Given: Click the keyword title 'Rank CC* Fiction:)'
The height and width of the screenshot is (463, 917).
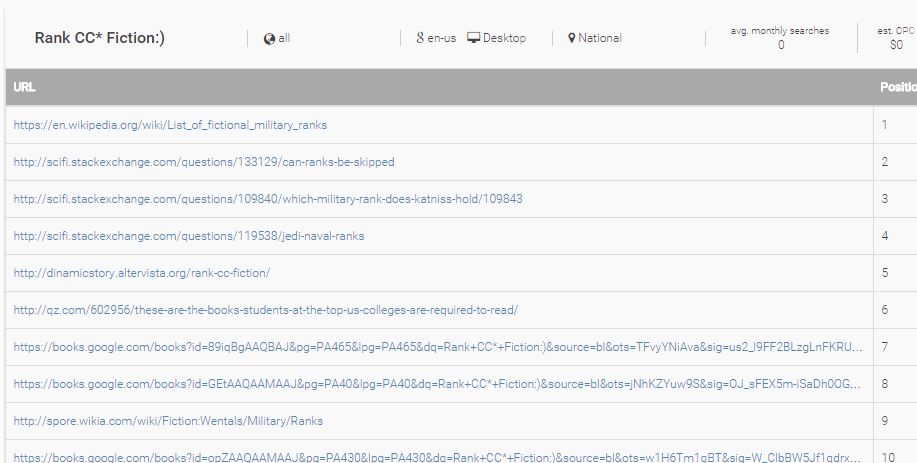Looking at the screenshot, I should tap(100, 38).
